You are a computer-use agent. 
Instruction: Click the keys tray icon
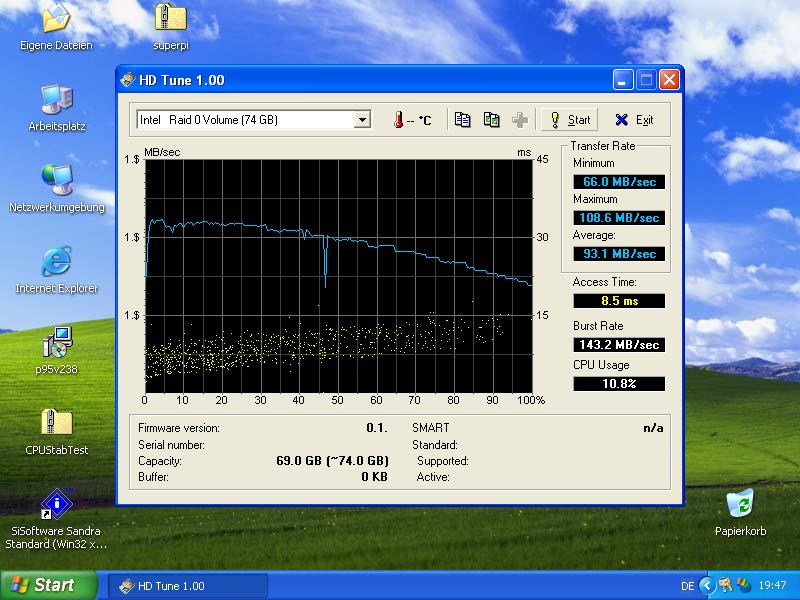(x=726, y=585)
